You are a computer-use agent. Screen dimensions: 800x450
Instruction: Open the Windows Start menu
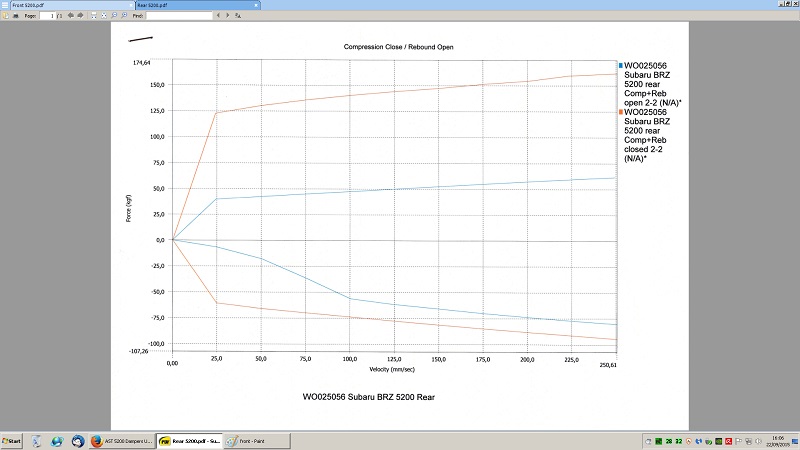[x=12, y=440]
